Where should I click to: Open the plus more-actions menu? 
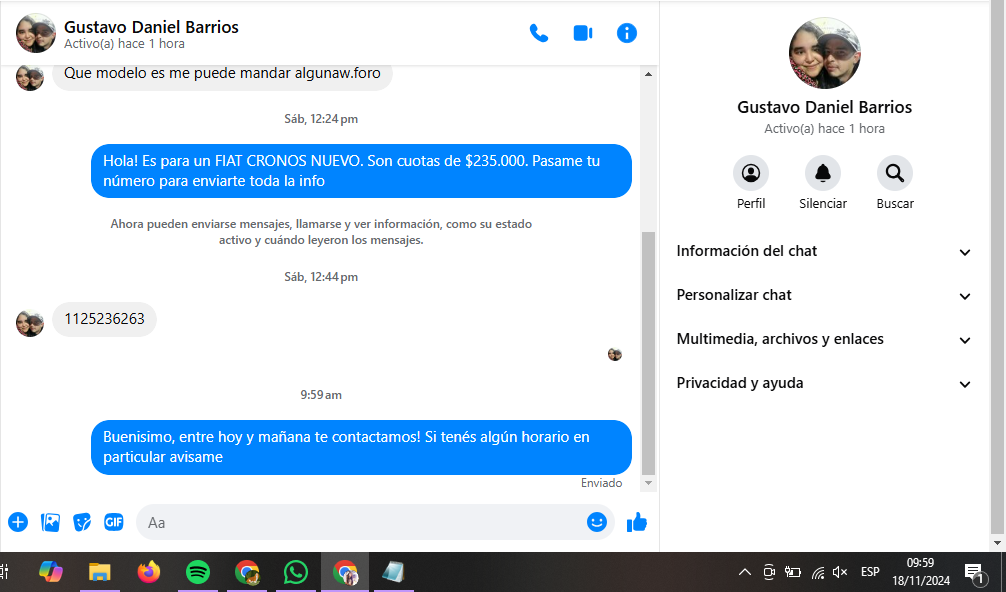coord(18,522)
